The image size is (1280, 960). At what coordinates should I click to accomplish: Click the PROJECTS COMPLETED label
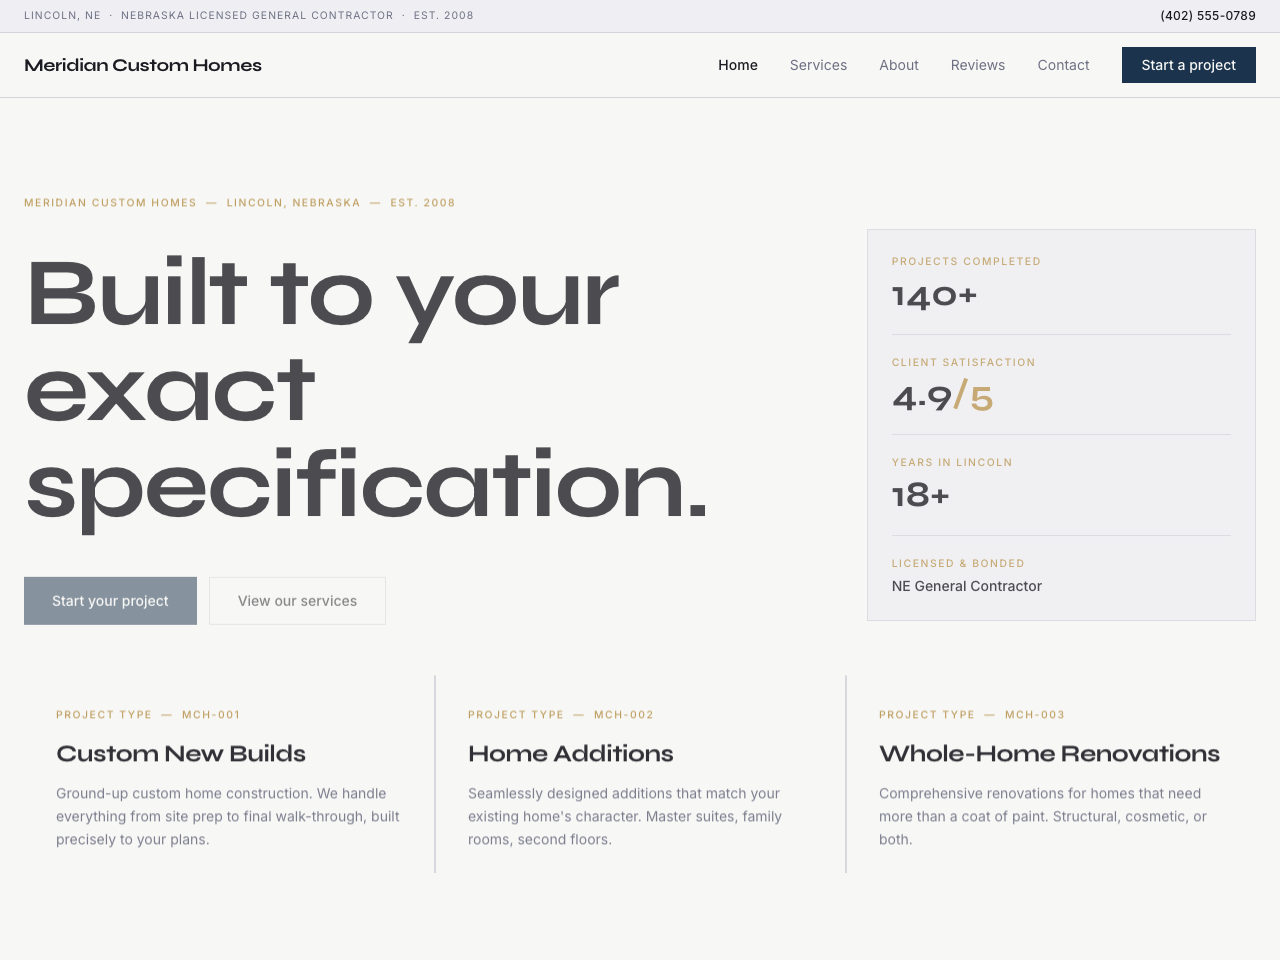point(966,262)
